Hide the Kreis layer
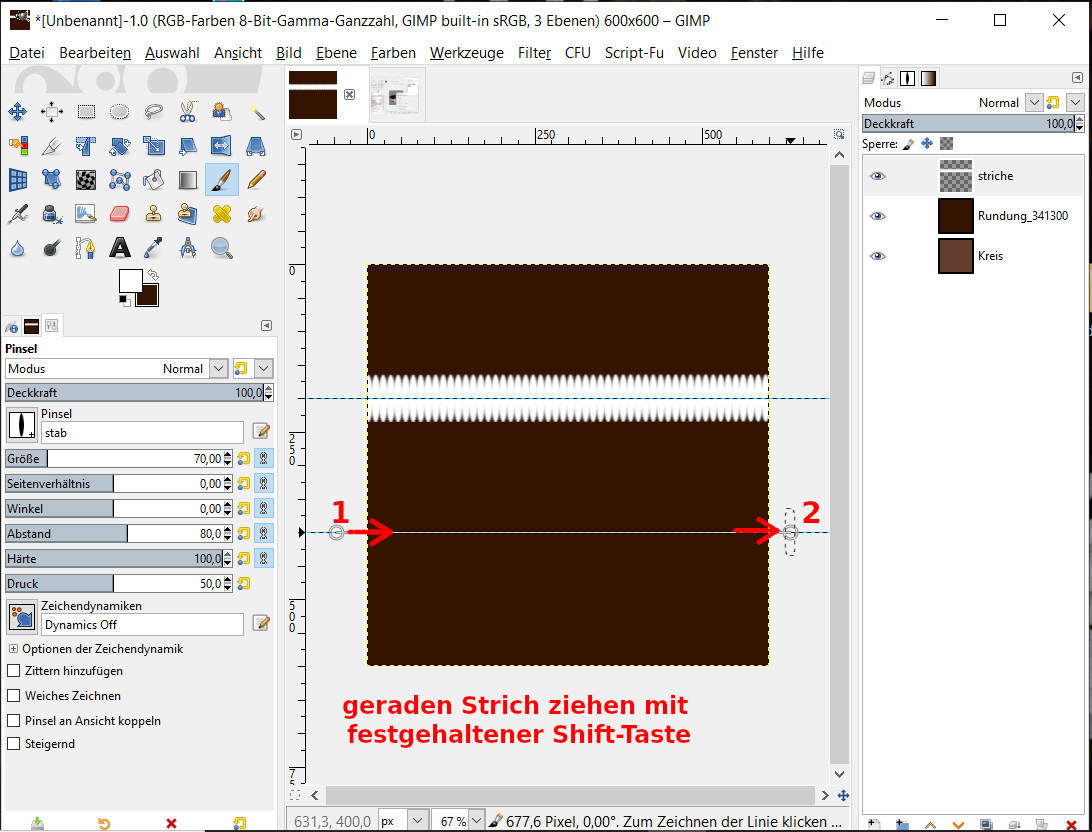The image size is (1092, 832). pos(878,256)
